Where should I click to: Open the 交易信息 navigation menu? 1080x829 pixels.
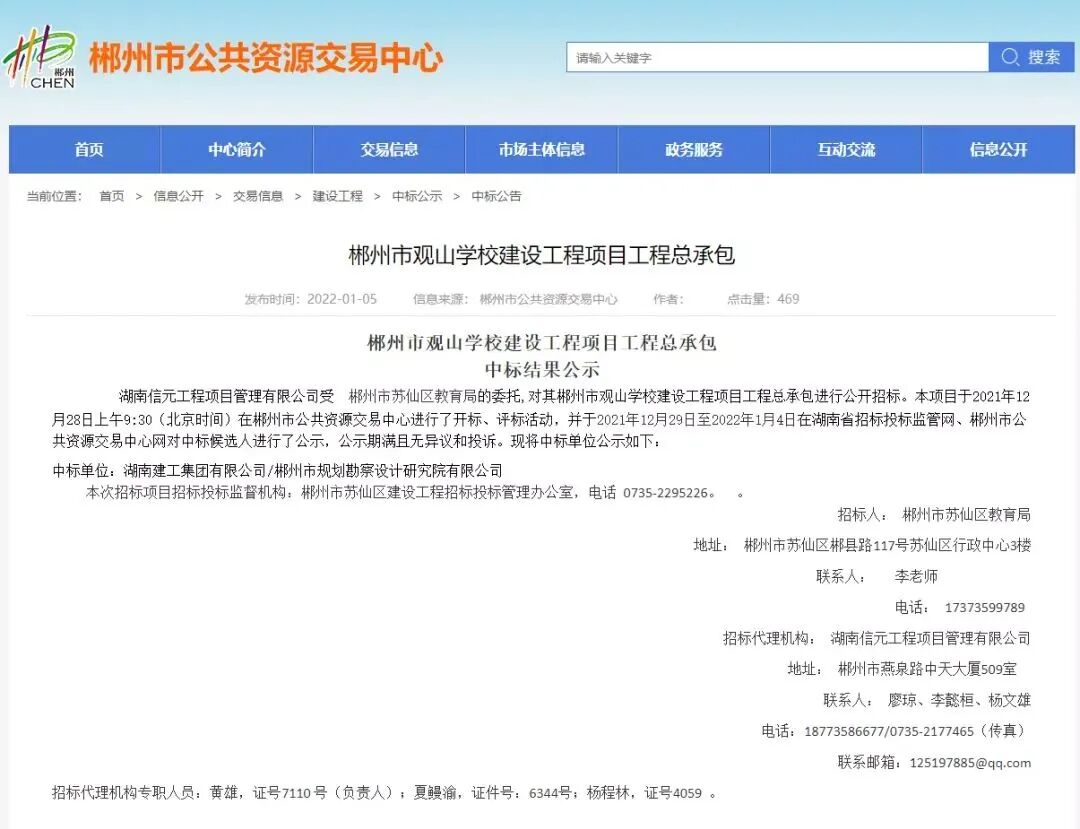388,149
